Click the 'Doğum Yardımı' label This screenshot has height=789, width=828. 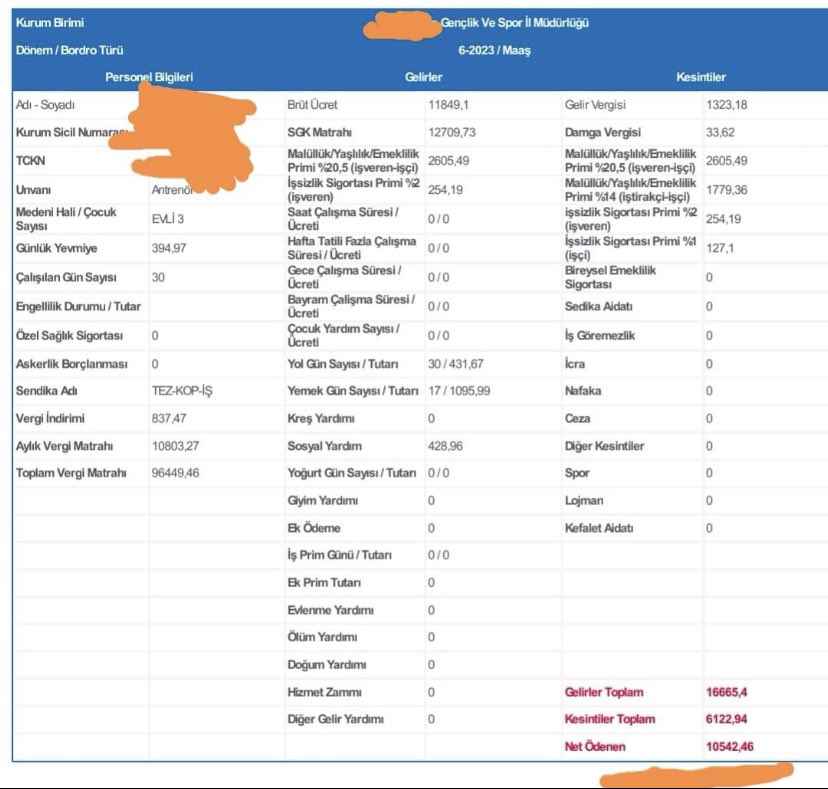click(327, 664)
